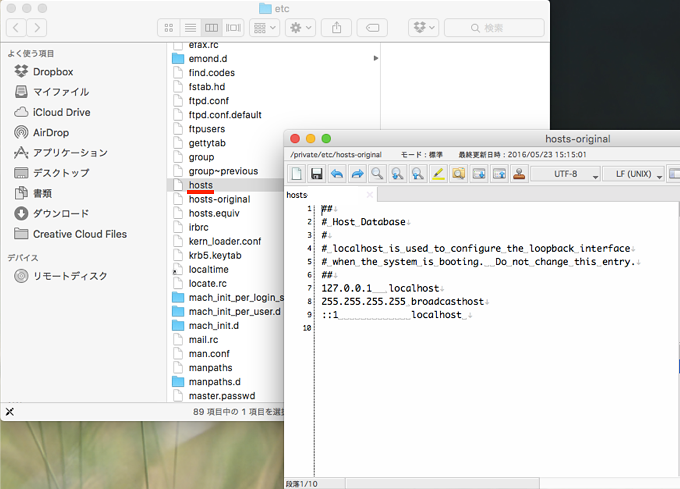
Task: Open the Finder action gear menu
Action: [x=301, y=28]
